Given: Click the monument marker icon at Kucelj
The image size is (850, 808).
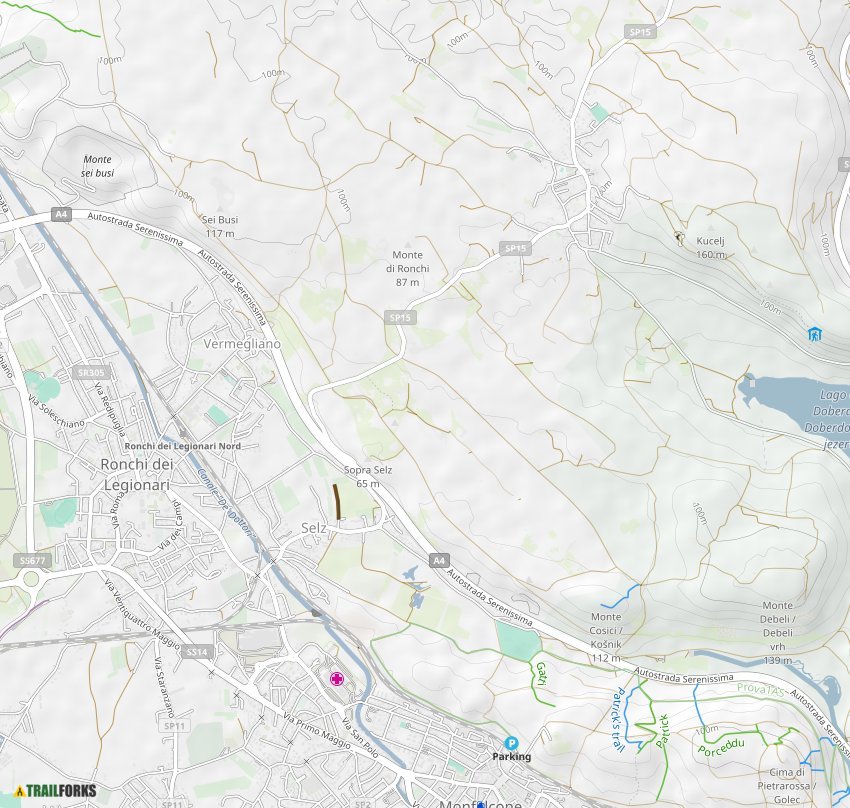Looking at the screenshot, I should click(x=681, y=237).
